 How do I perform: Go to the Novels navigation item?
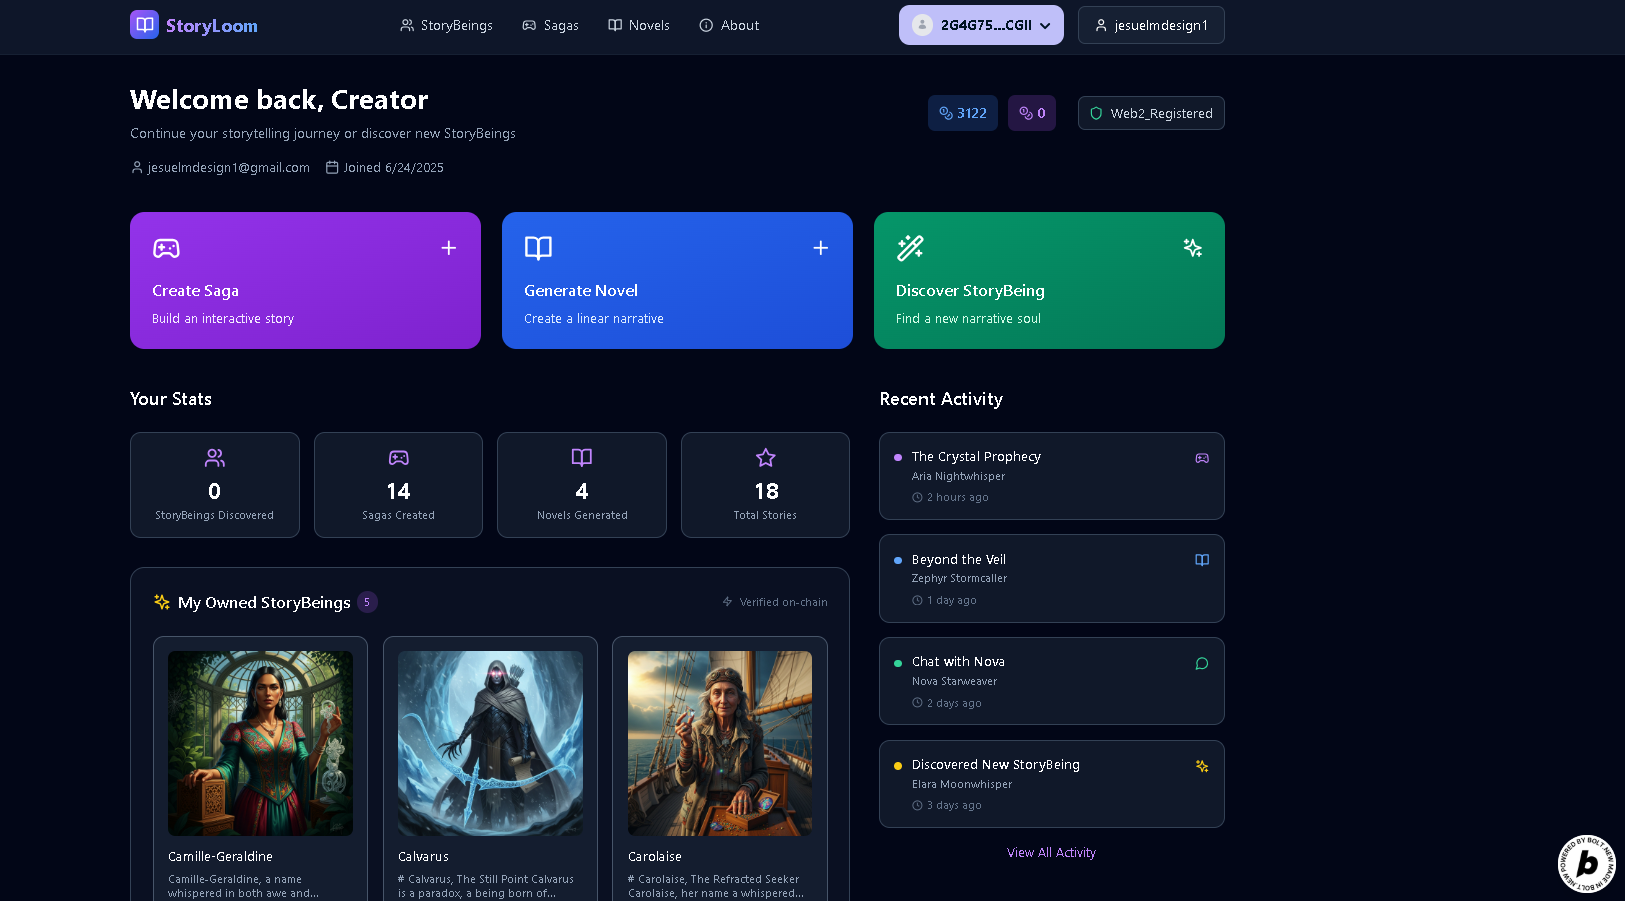639,25
